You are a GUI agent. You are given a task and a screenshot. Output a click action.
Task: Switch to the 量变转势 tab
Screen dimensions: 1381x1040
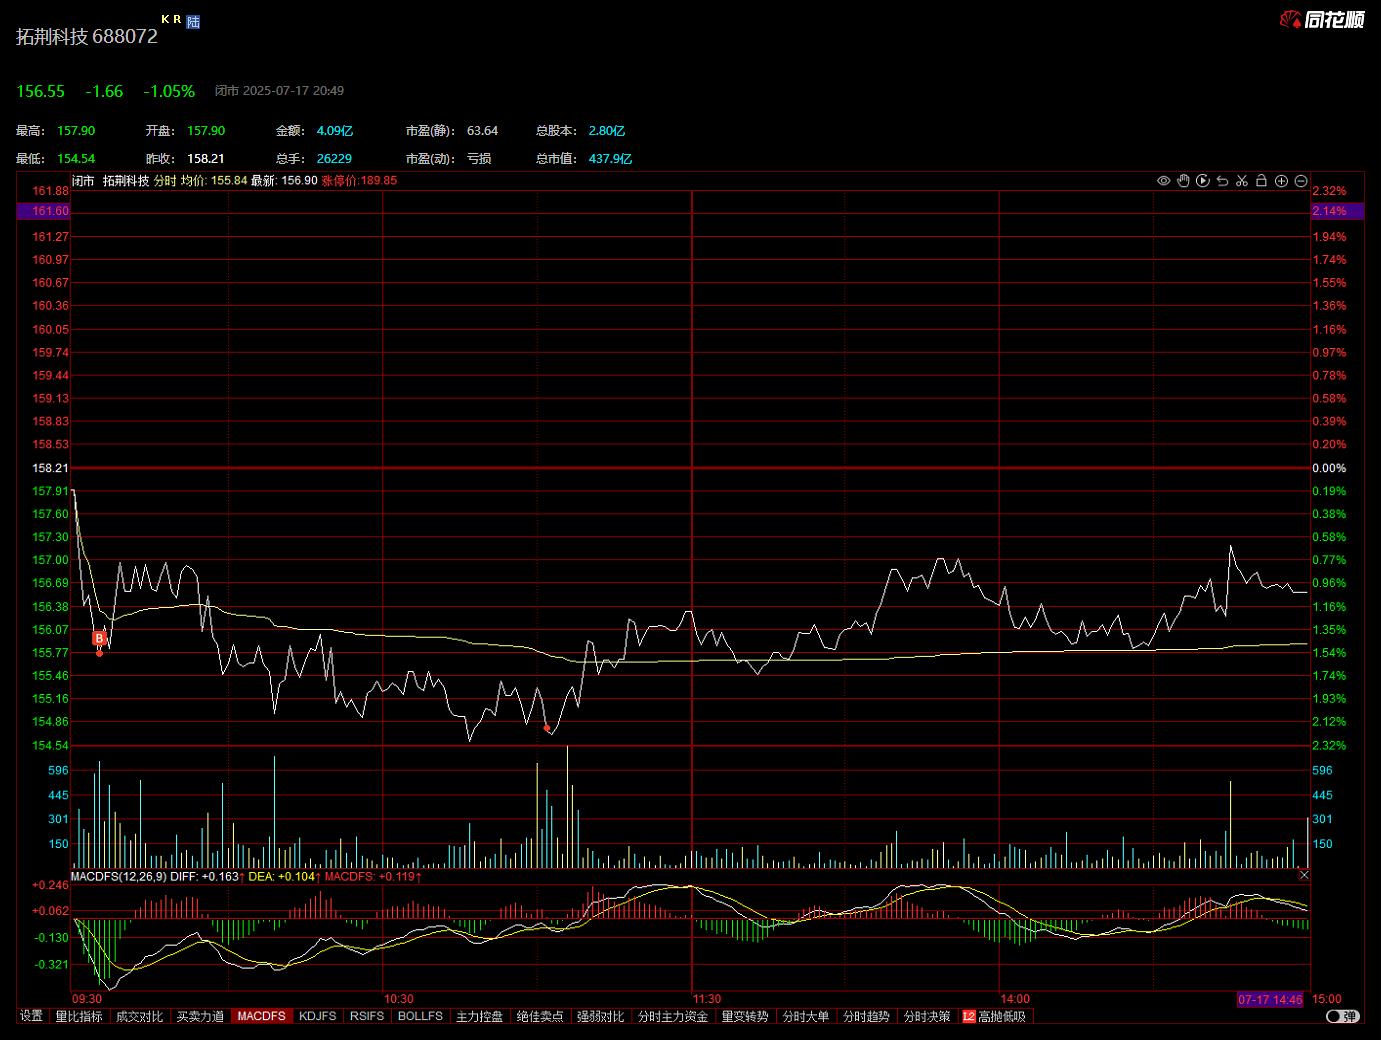point(745,1016)
